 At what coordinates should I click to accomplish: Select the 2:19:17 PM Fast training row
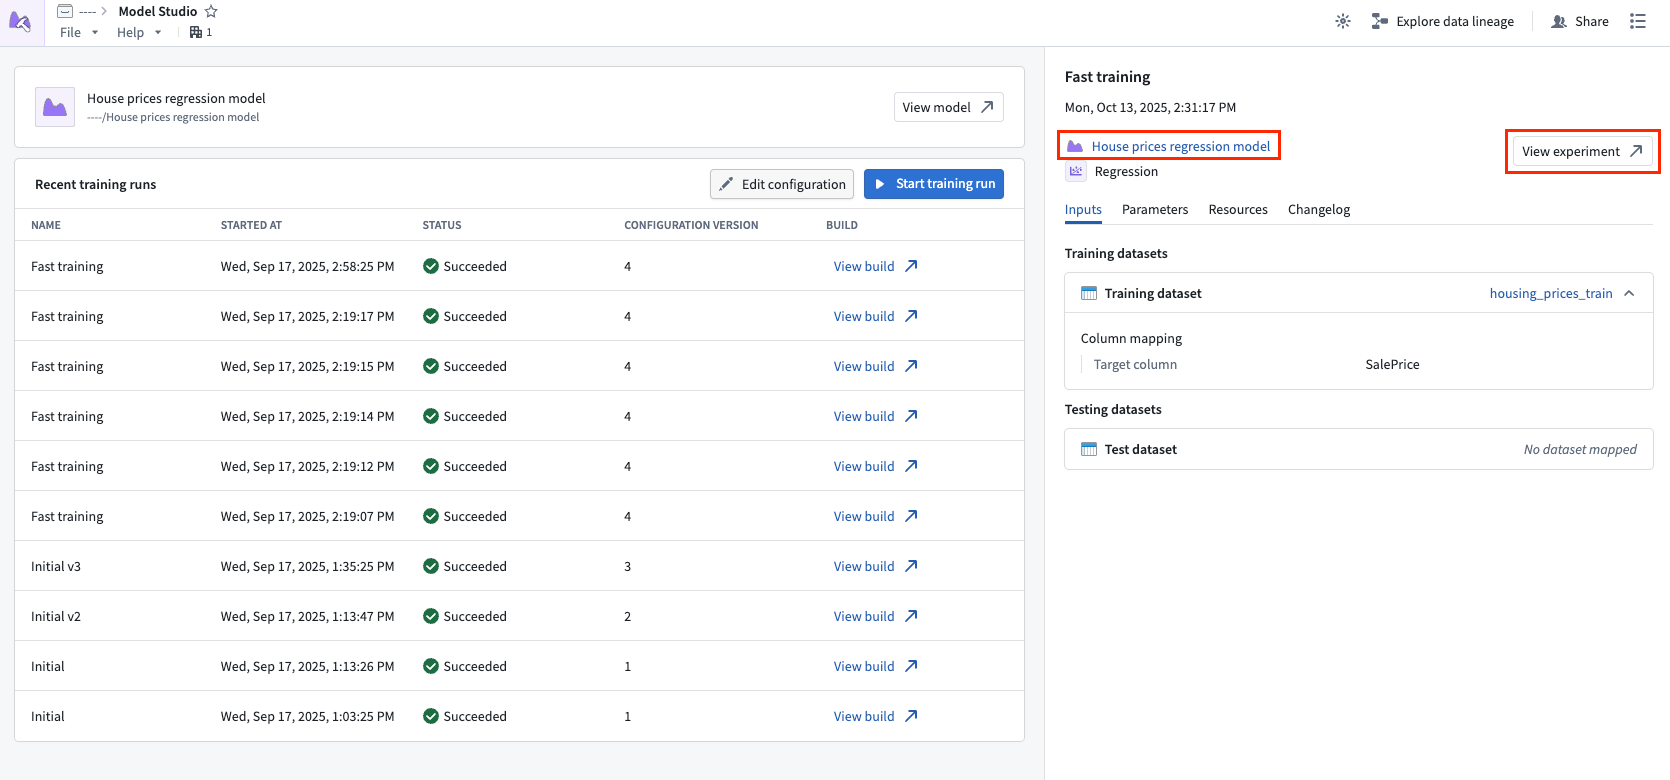(519, 316)
